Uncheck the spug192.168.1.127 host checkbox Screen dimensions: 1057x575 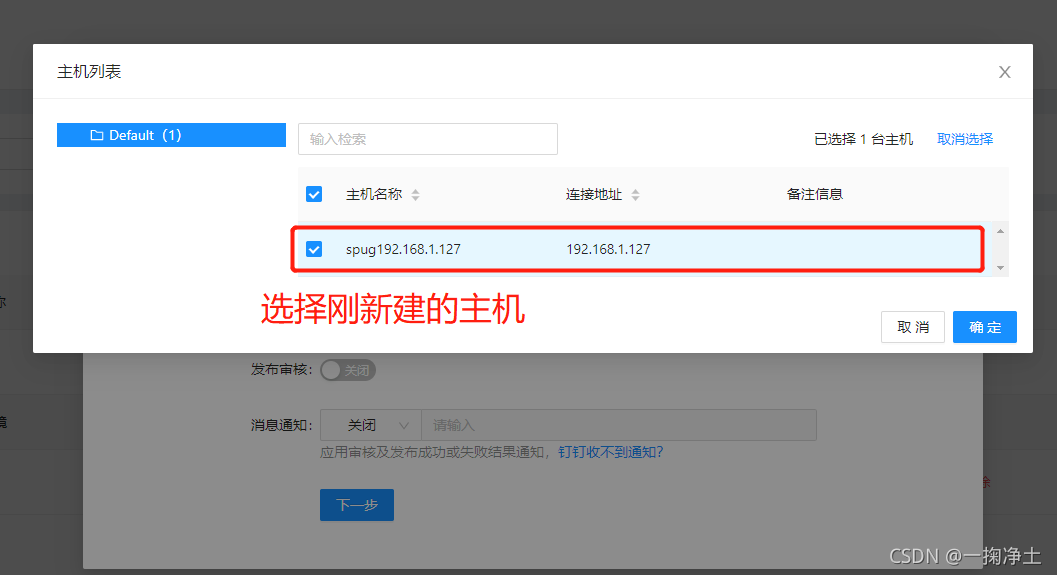[314, 249]
